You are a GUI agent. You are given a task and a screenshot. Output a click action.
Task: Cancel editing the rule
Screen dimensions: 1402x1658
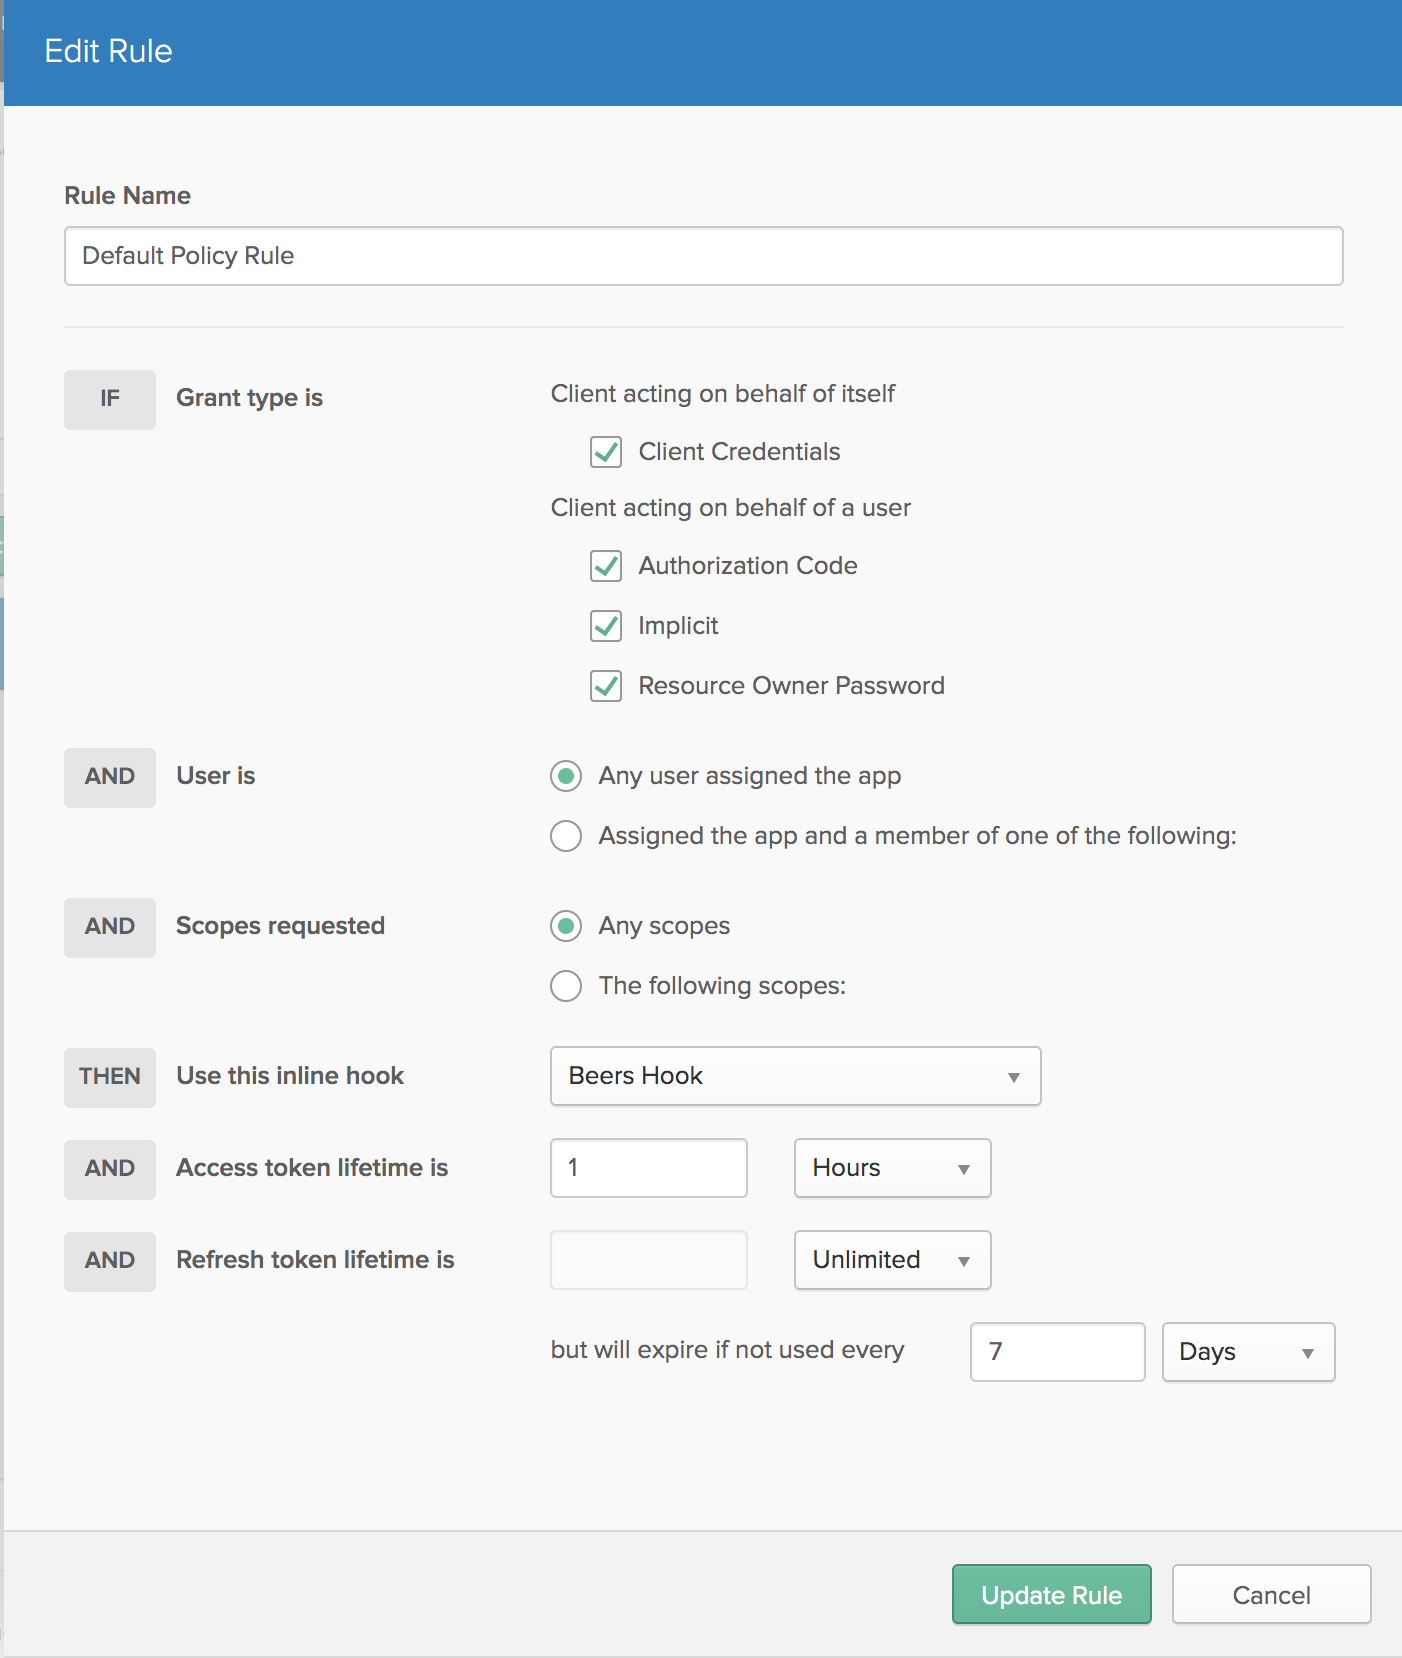point(1271,1594)
